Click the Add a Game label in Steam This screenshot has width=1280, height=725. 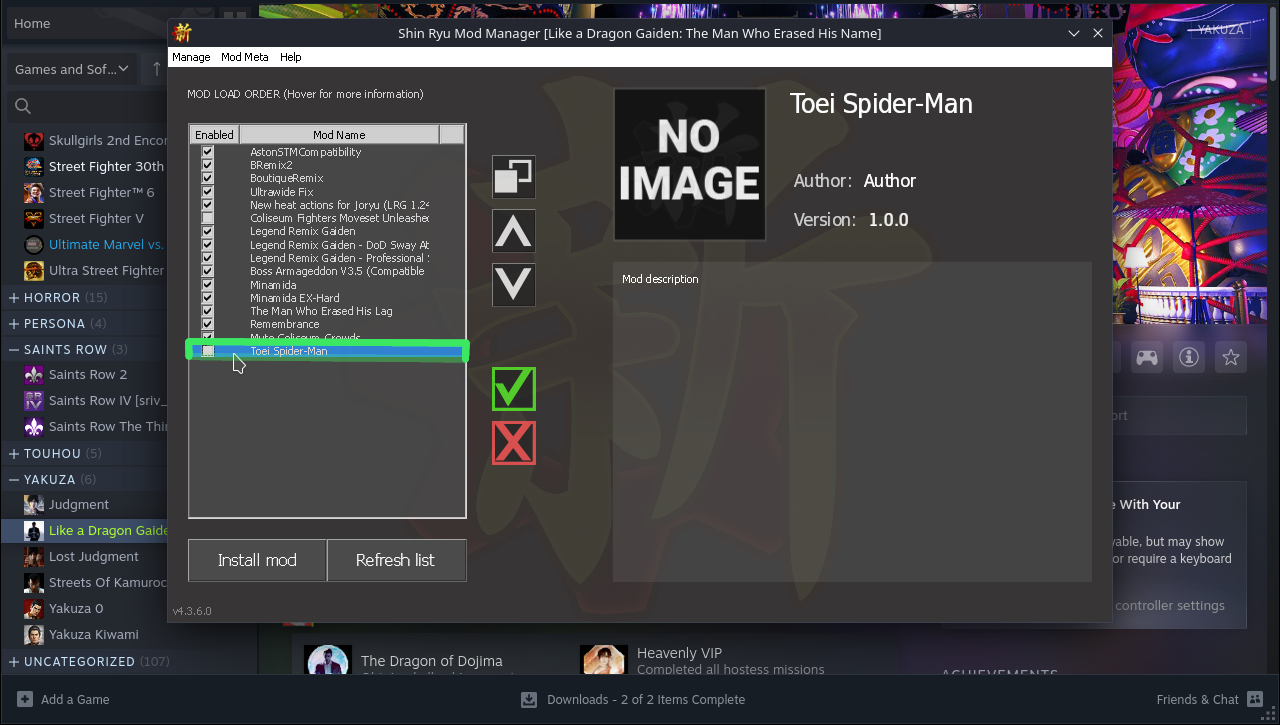coord(75,700)
